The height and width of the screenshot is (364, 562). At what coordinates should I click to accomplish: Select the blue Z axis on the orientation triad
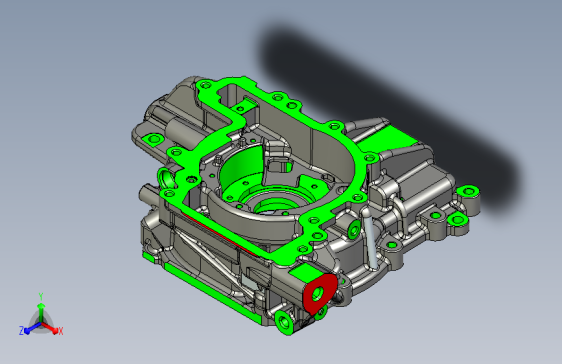pyautogui.click(x=32, y=328)
